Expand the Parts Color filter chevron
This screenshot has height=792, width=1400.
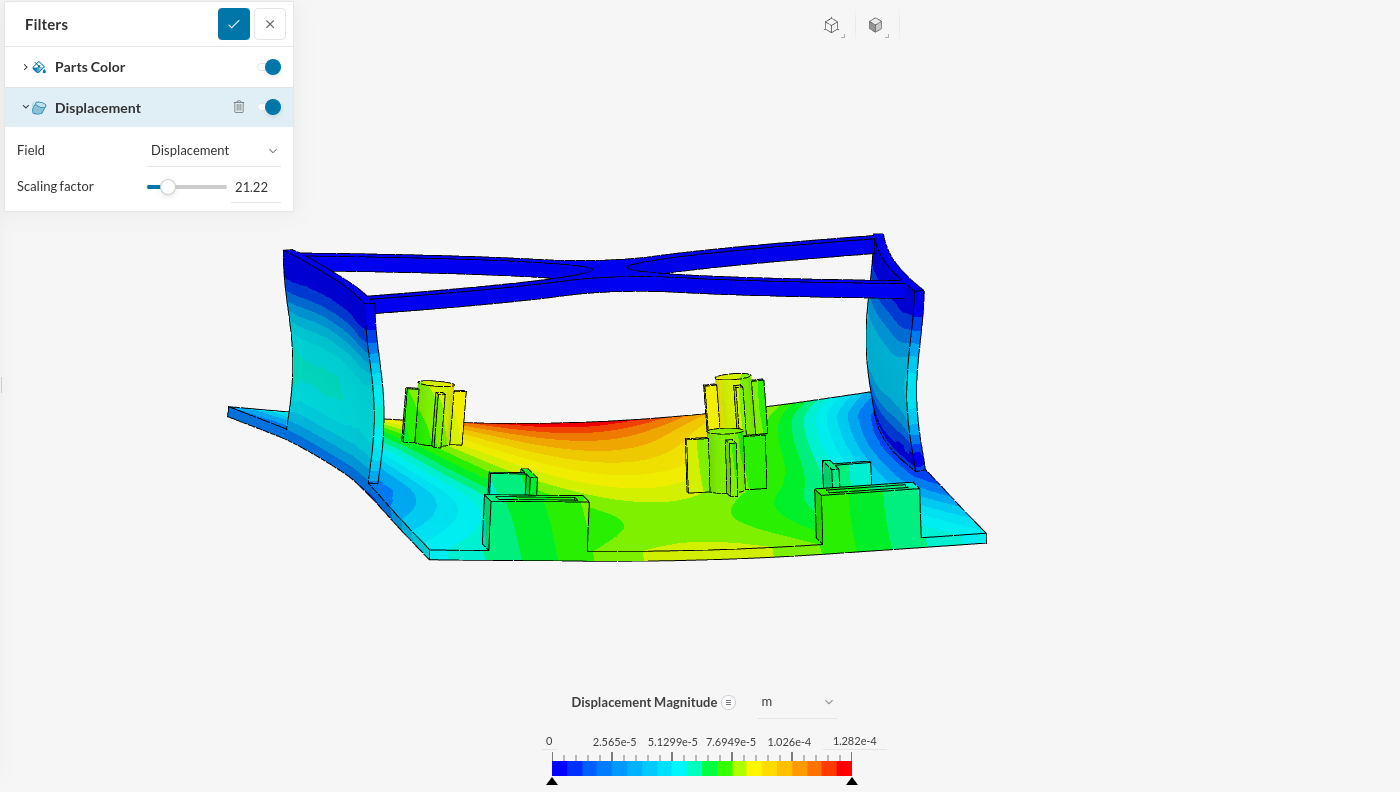(25, 67)
